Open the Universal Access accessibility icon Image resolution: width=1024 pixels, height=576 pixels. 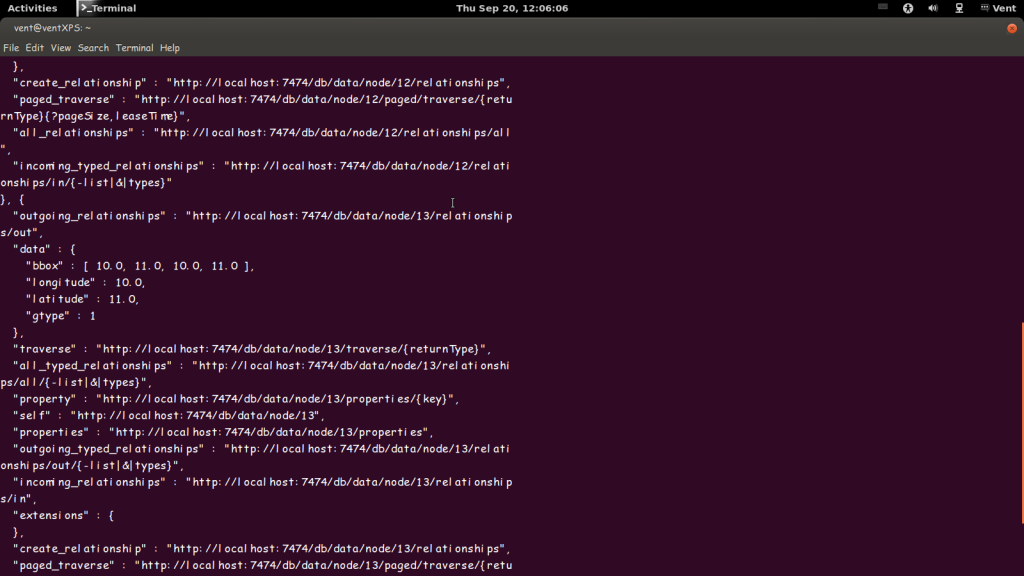[x=908, y=8]
